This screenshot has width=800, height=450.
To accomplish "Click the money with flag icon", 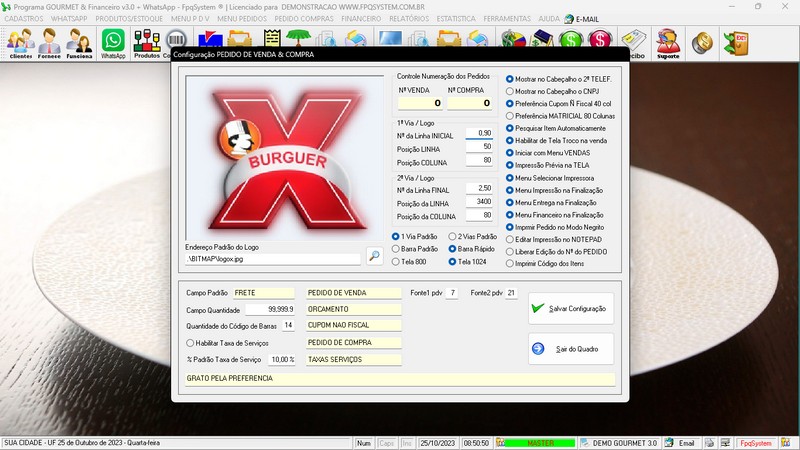I will tap(513, 39).
